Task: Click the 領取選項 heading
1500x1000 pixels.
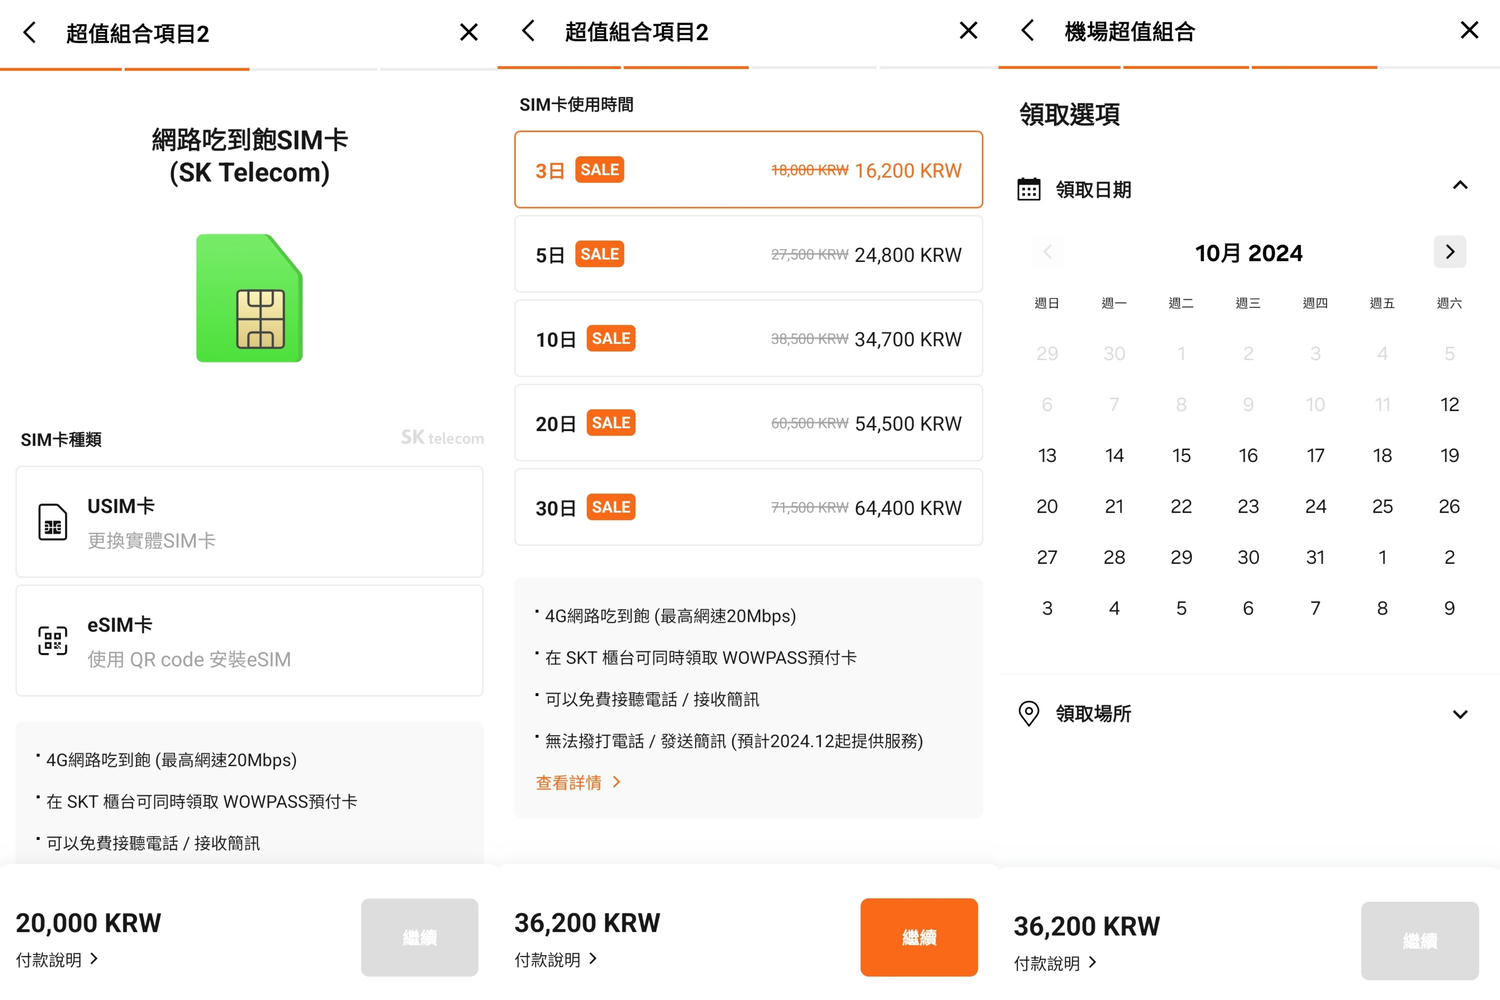Action: [1069, 115]
